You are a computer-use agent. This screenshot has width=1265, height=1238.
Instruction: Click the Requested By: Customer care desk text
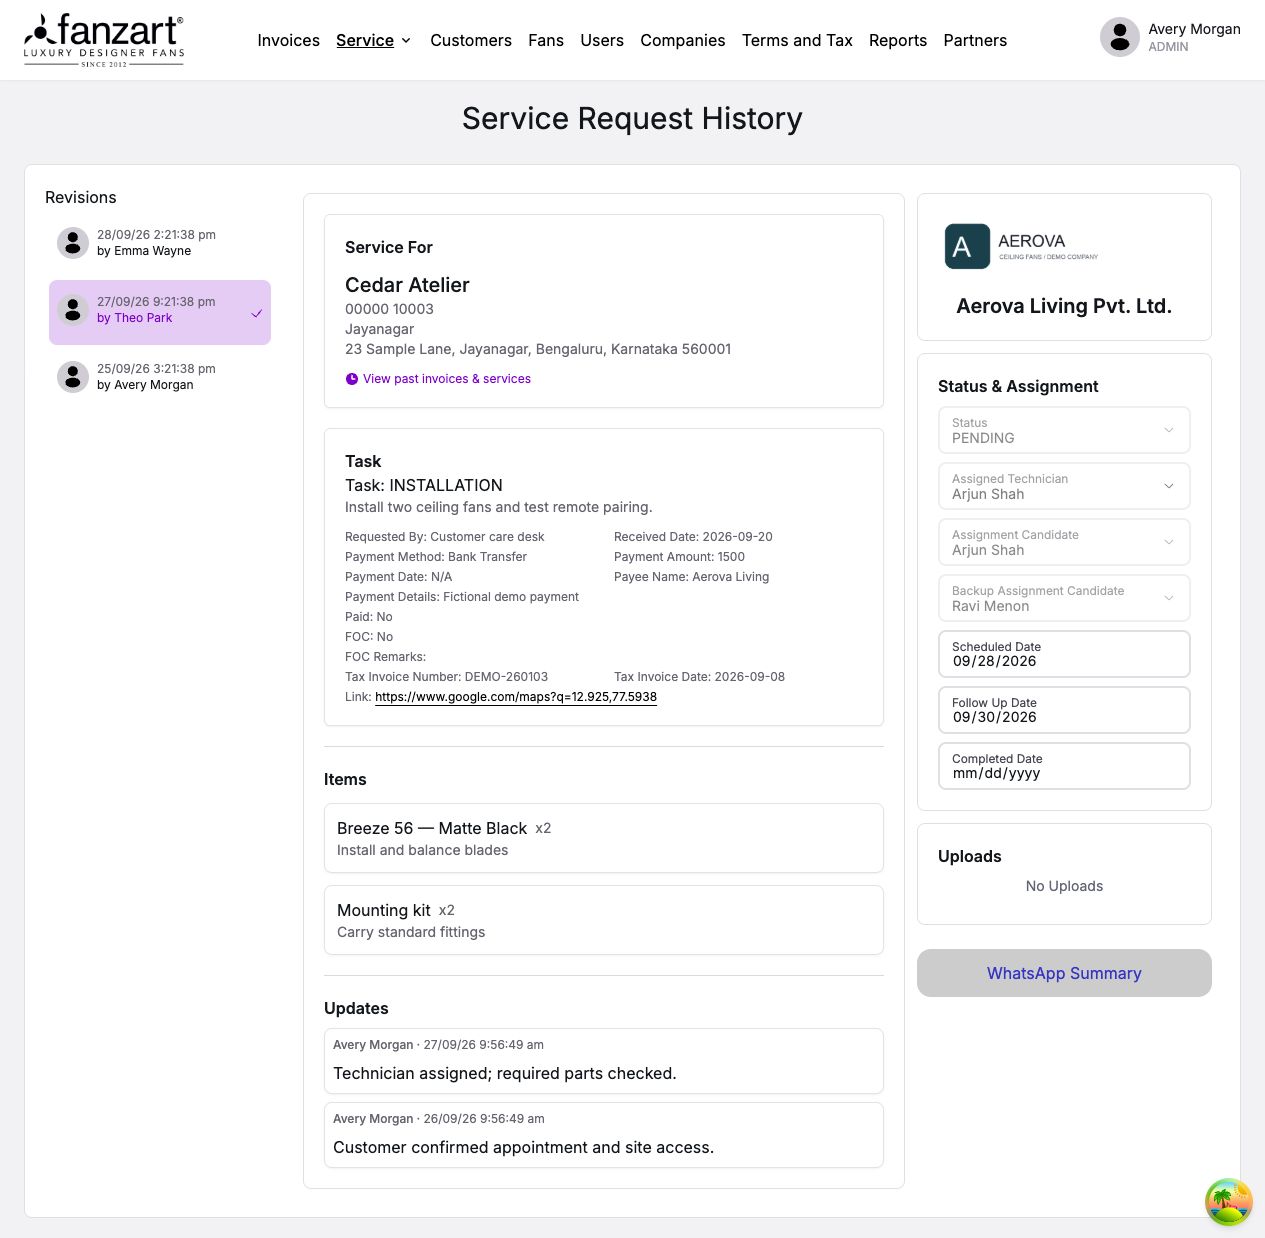click(445, 537)
